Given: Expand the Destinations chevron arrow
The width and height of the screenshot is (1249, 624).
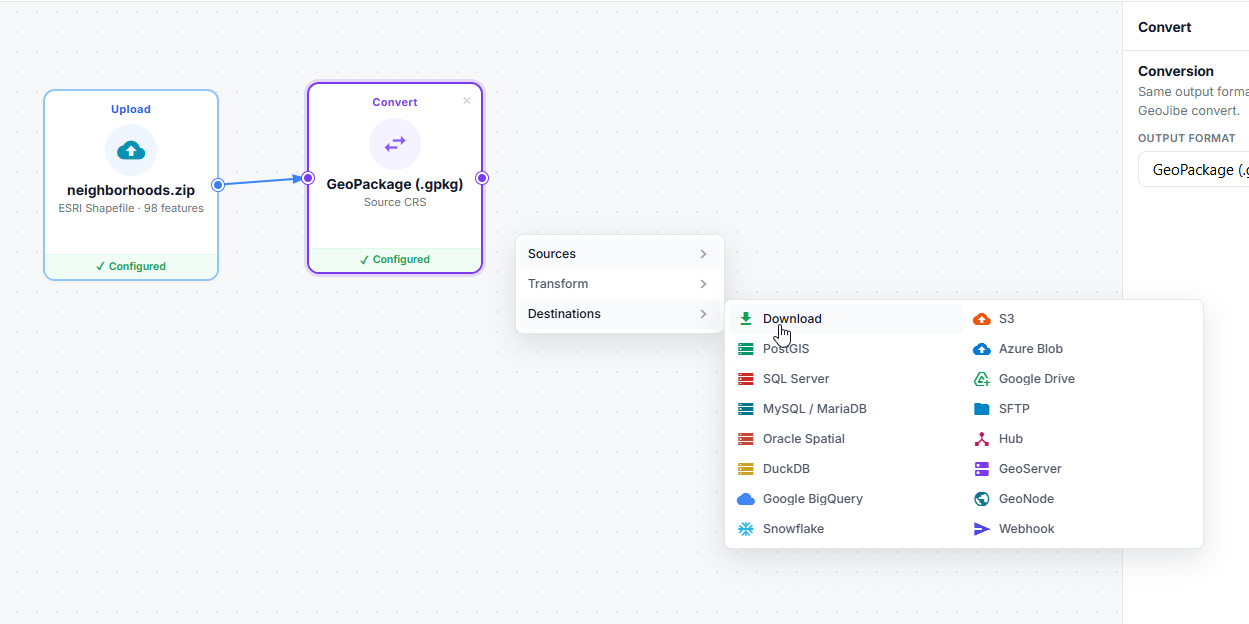Looking at the screenshot, I should (x=704, y=314).
